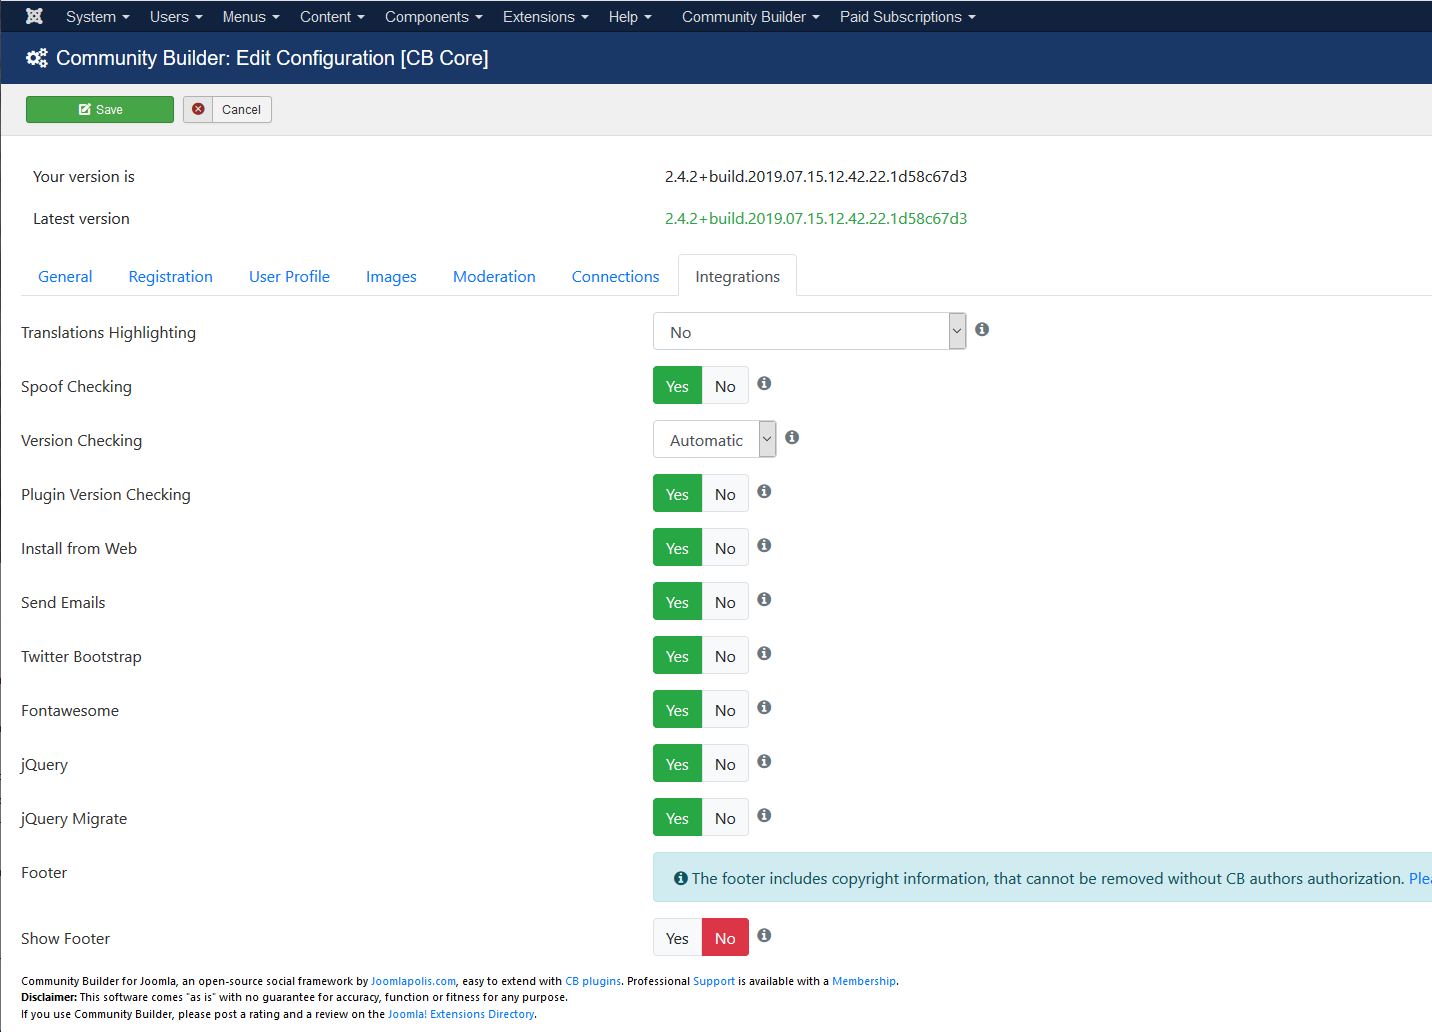Set Show Footer to Yes
1432x1032 pixels.
click(677, 938)
